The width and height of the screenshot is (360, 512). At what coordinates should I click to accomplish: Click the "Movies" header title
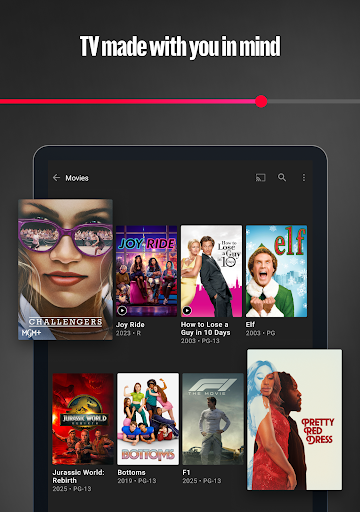77,178
